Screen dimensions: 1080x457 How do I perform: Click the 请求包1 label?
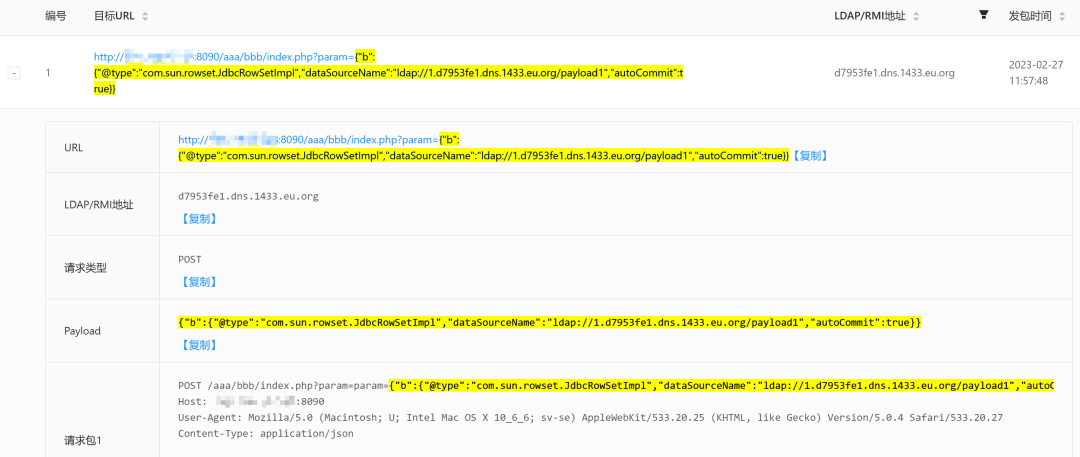point(83,439)
